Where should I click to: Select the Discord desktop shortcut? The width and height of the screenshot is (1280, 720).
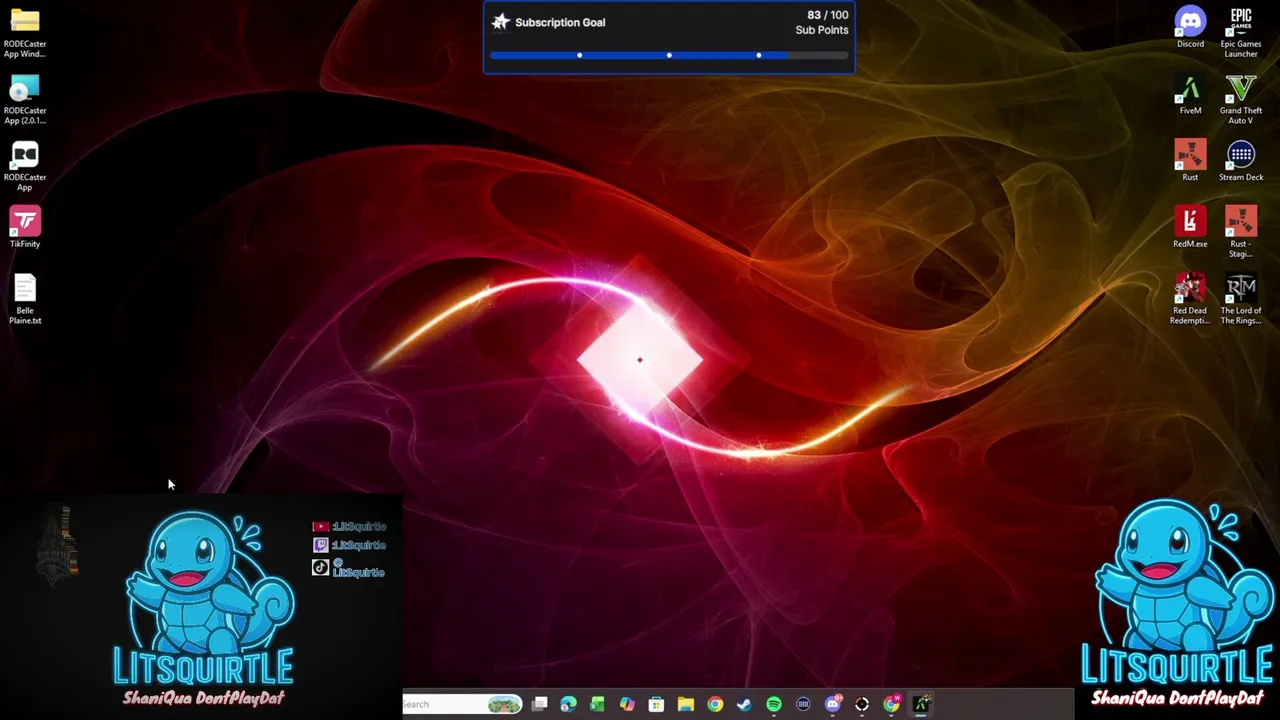[x=1190, y=28]
